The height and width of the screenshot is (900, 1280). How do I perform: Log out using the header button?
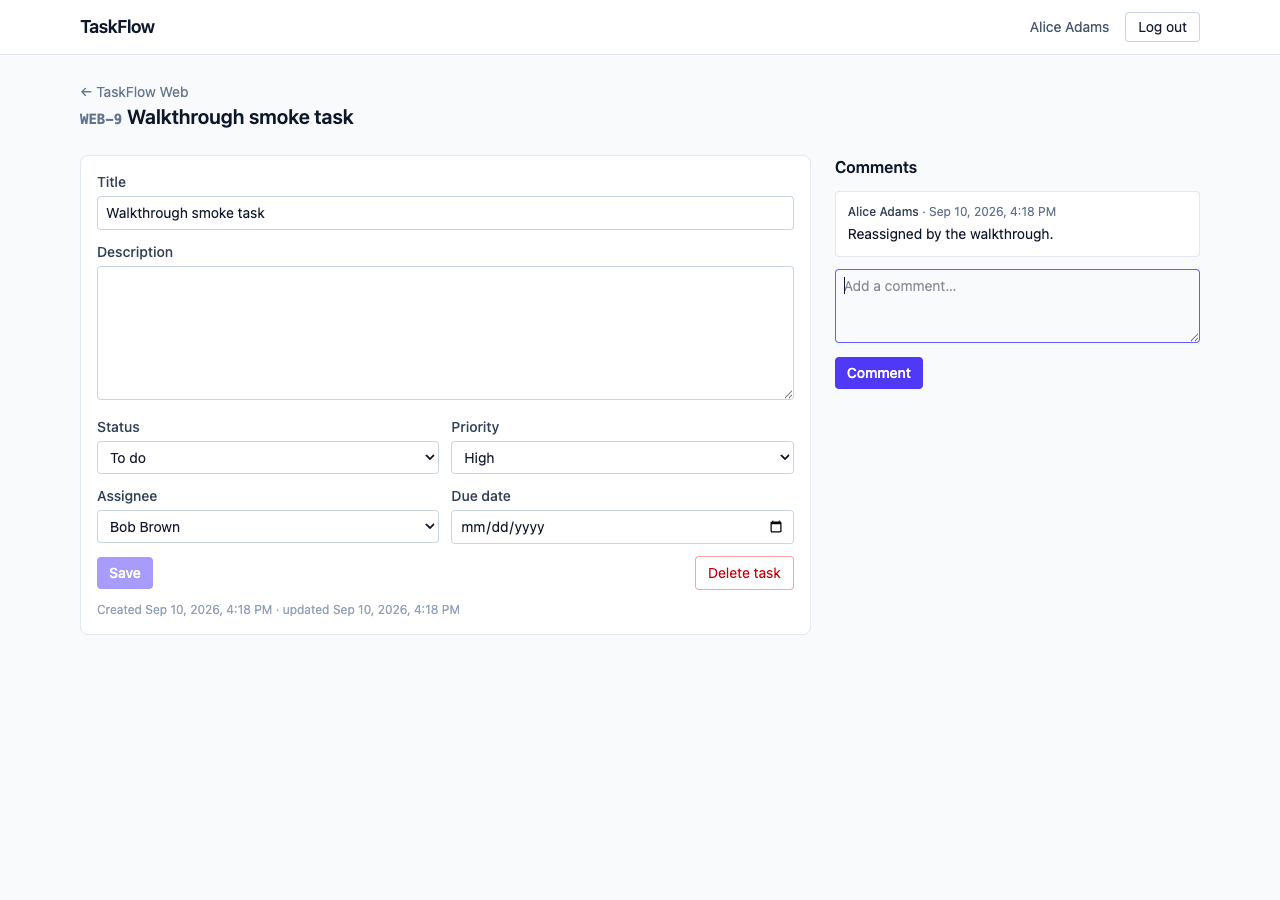pyautogui.click(x=1162, y=27)
